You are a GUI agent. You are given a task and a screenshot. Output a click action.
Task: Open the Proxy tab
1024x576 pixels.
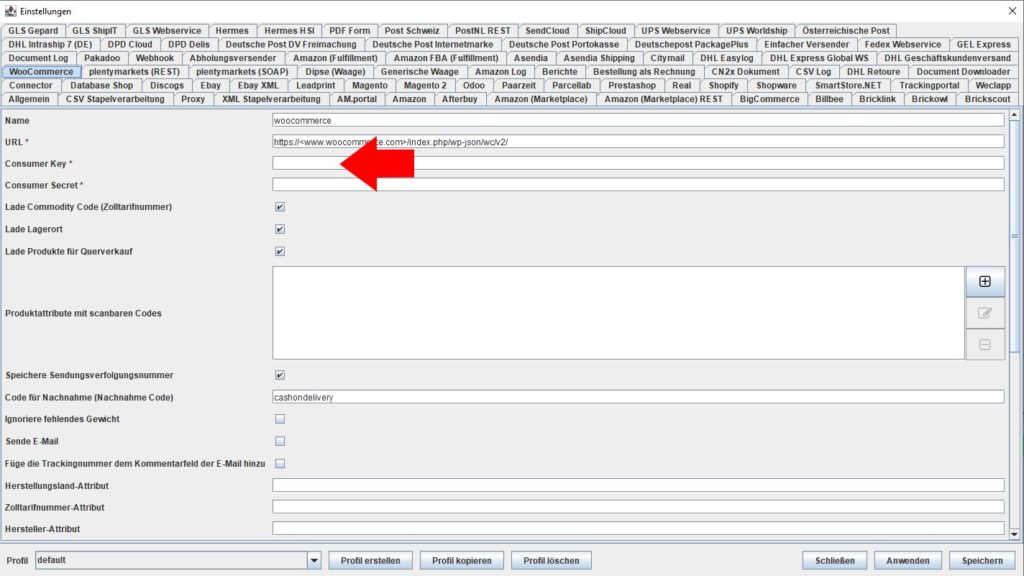(x=193, y=99)
